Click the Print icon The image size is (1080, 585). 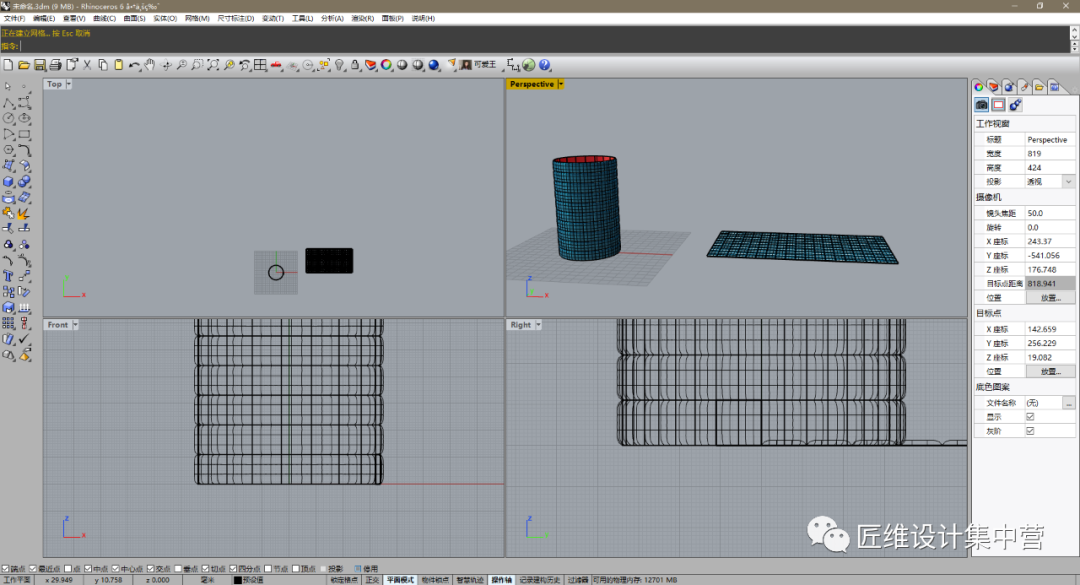point(56,65)
